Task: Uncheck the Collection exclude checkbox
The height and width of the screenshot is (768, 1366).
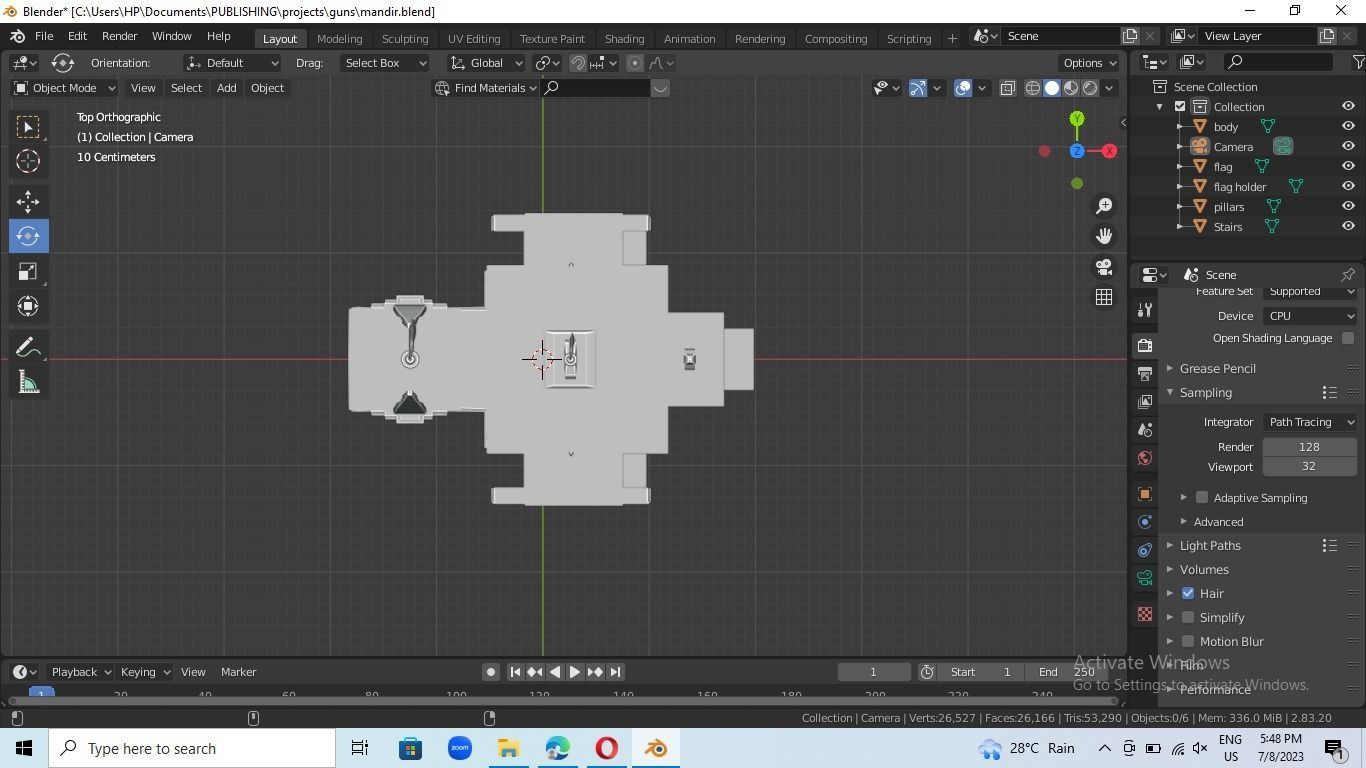Action: click(1180, 107)
